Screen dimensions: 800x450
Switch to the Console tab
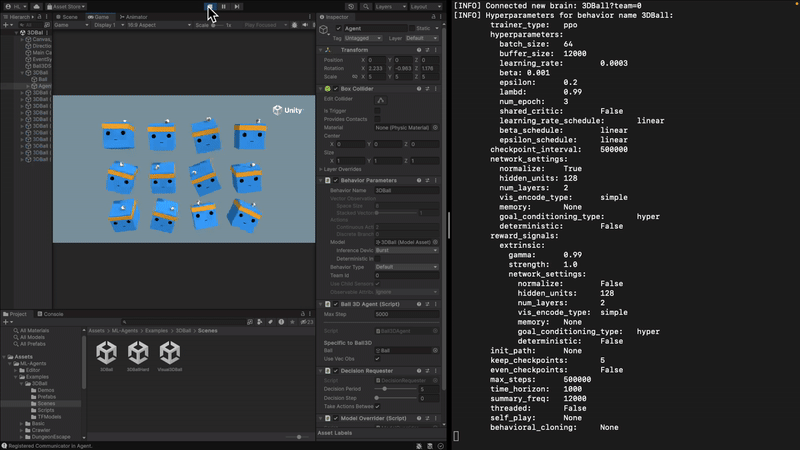[x=51, y=314]
